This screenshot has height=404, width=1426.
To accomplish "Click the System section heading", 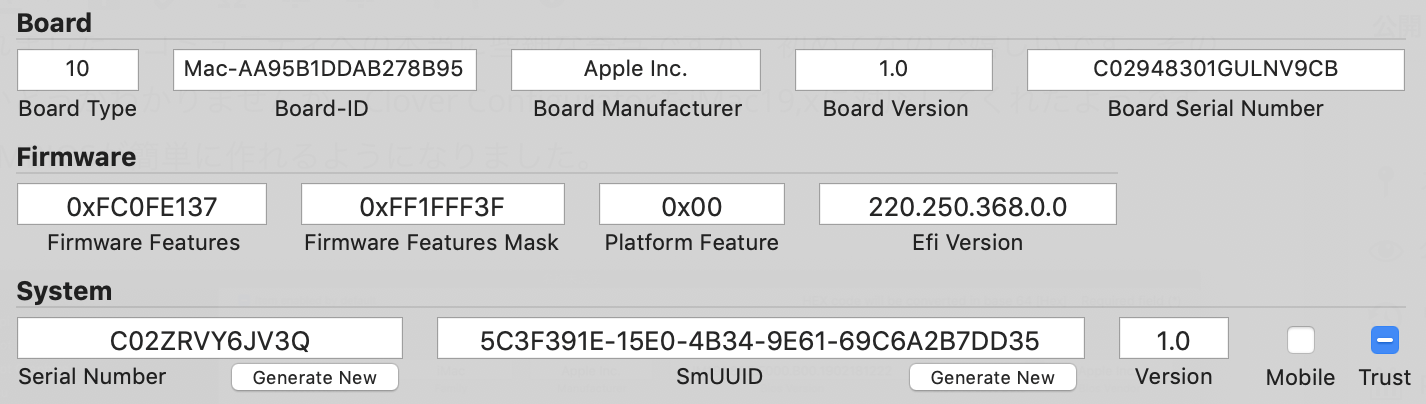I will point(65,291).
